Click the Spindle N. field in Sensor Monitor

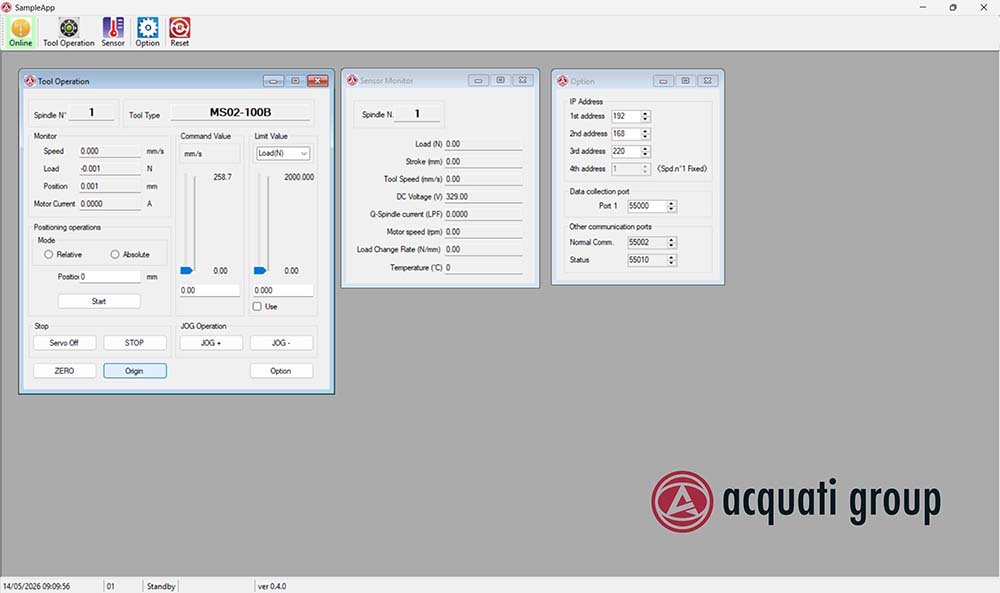tap(417, 114)
